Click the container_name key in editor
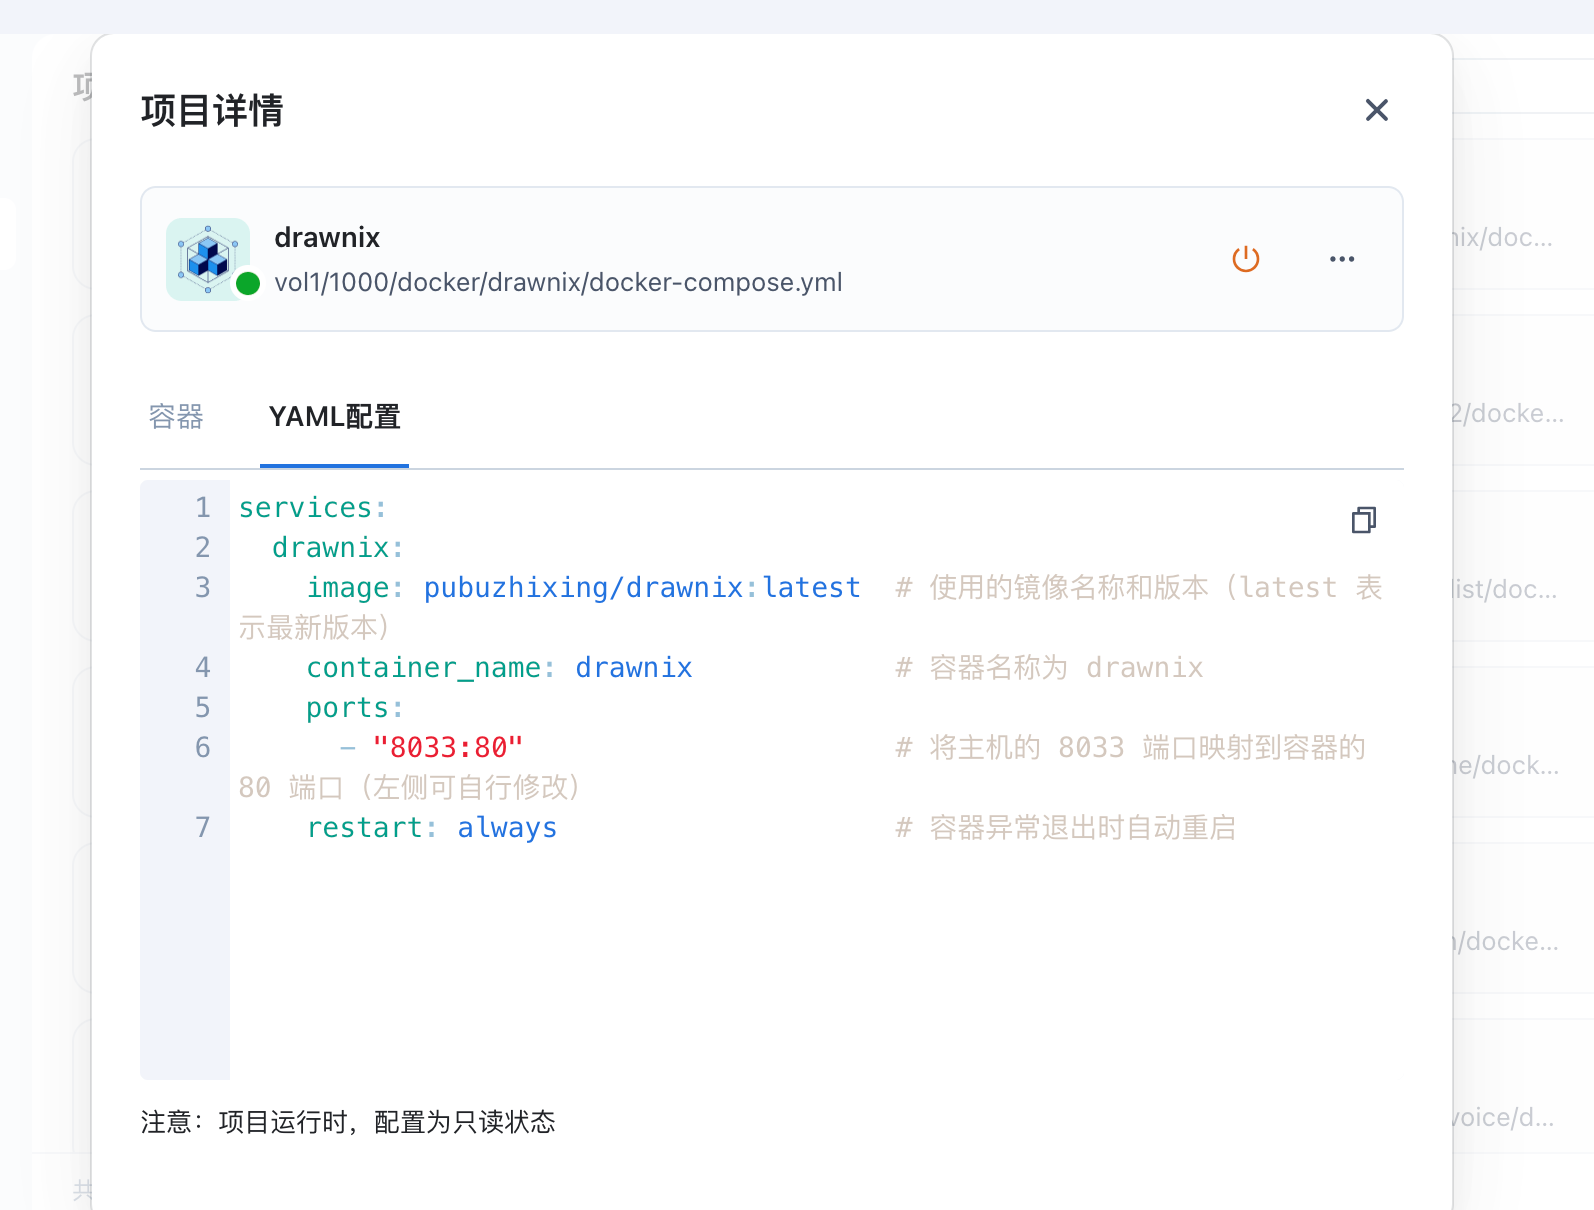Image resolution: width=1594 pixels, height=1210 pixels. [423, 668]
